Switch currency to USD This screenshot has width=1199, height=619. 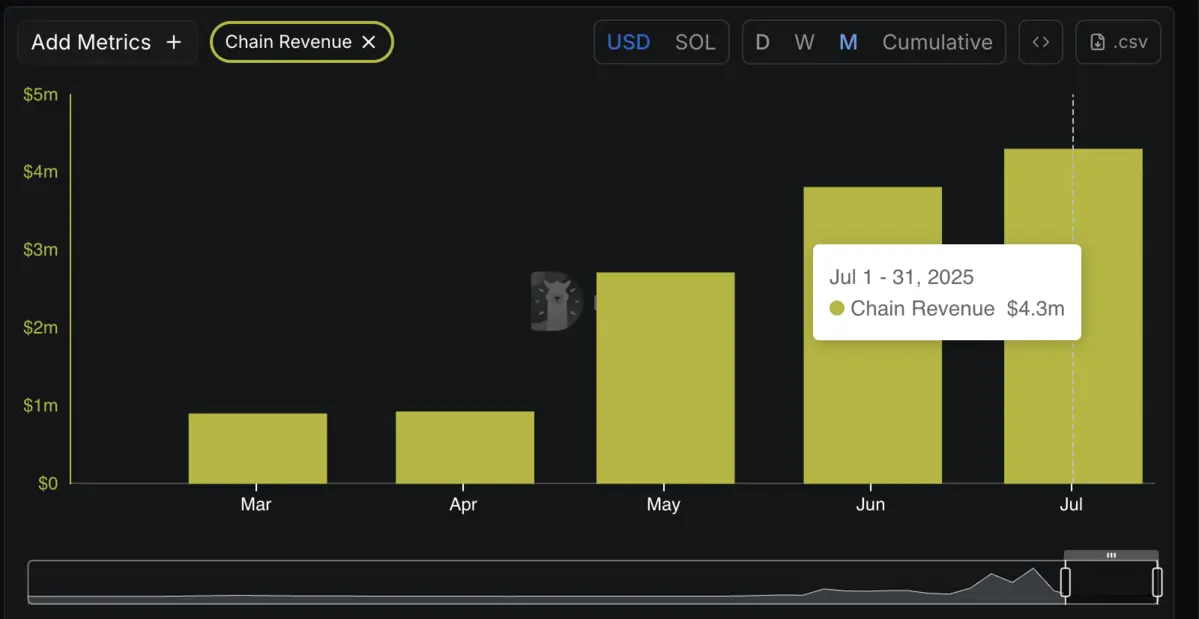628,42
